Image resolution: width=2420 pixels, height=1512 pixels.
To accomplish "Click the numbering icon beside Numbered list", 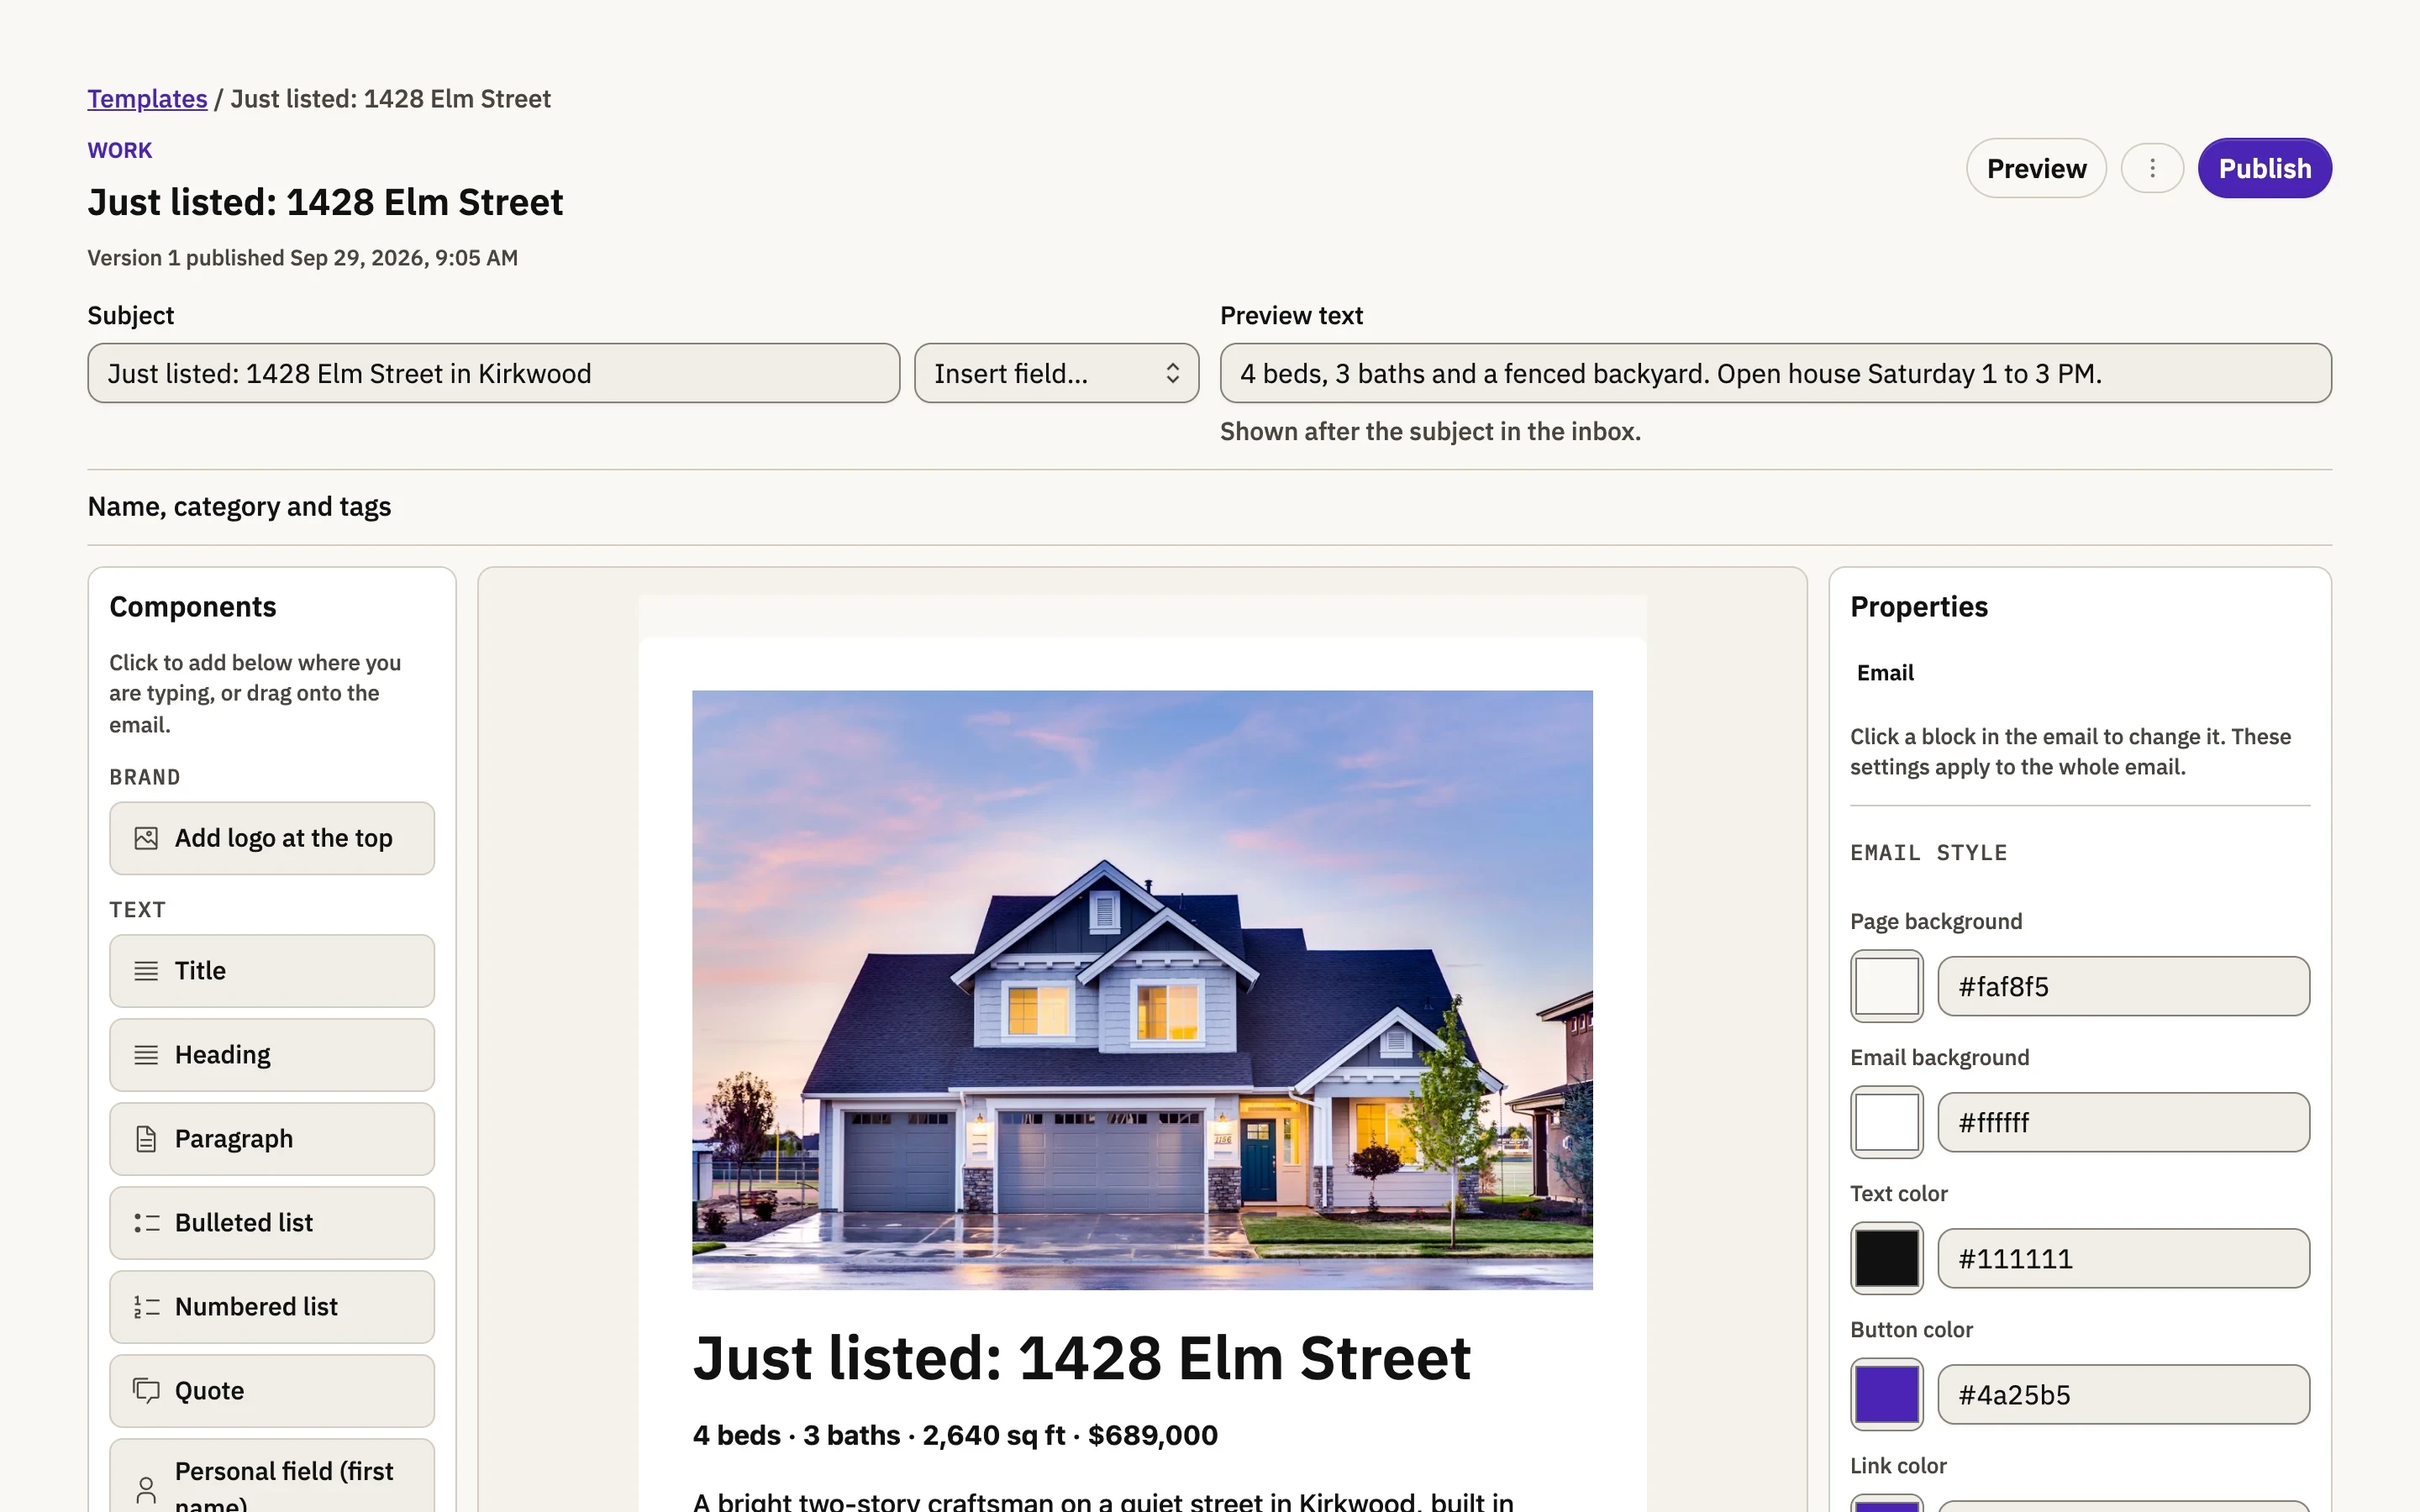I will click(x=146, y=1307).
